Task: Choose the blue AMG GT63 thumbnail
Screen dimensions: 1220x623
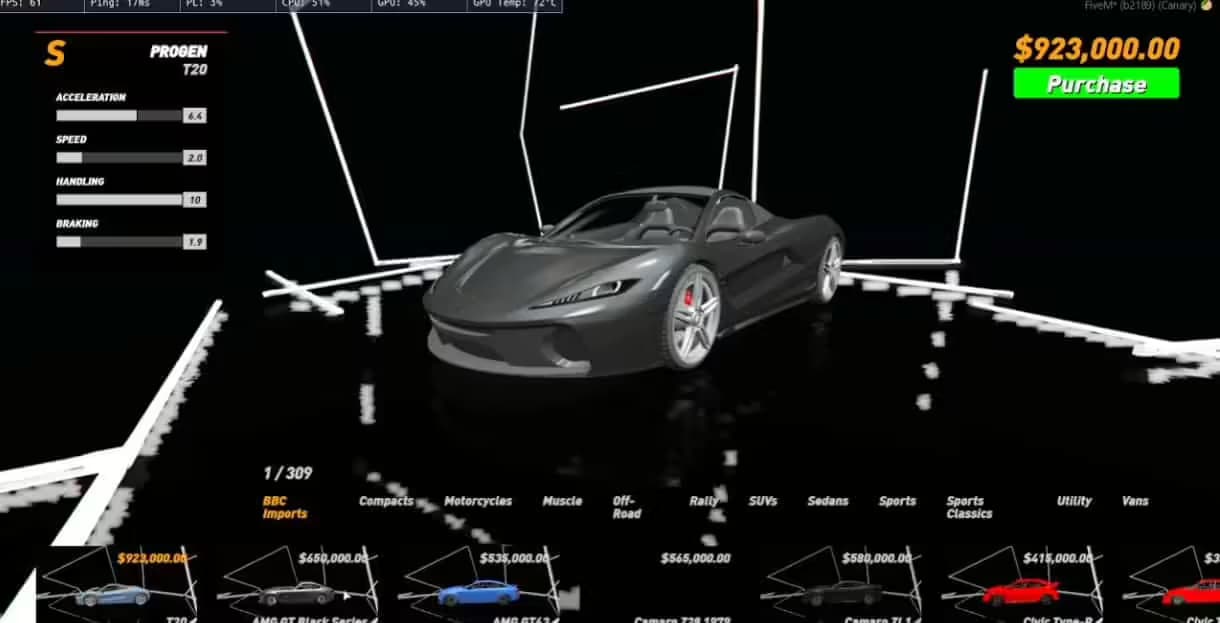Action: 478,592
